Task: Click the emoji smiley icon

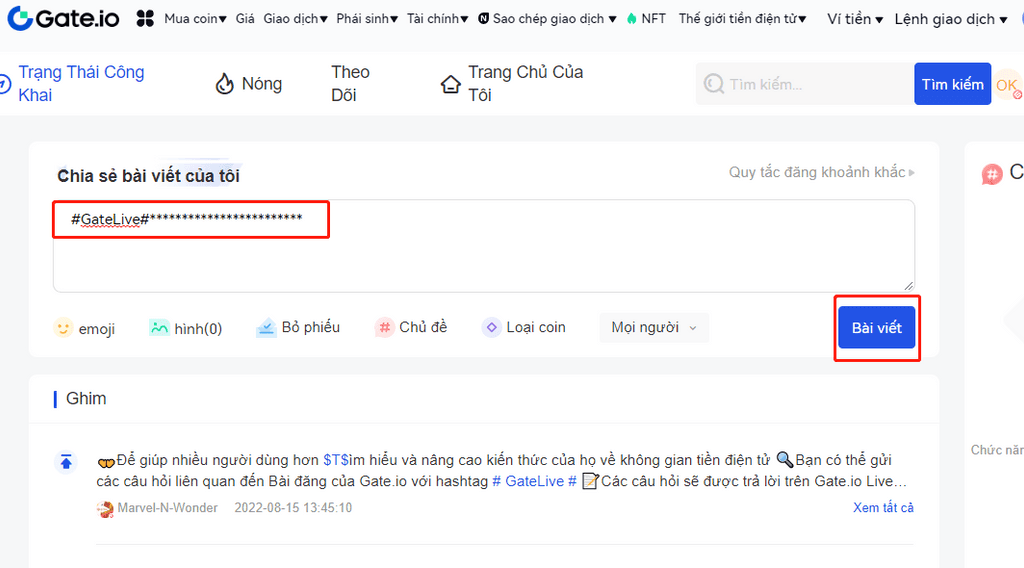Action: coord(63,328)
